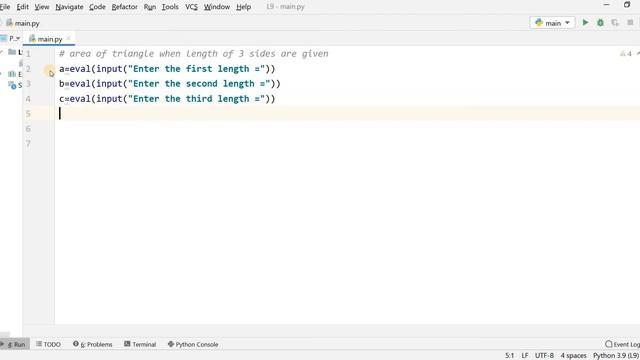Screen dimensions: 640x360
Task: Click the Stop square icon in toolbar
Action: click(630, 23)
